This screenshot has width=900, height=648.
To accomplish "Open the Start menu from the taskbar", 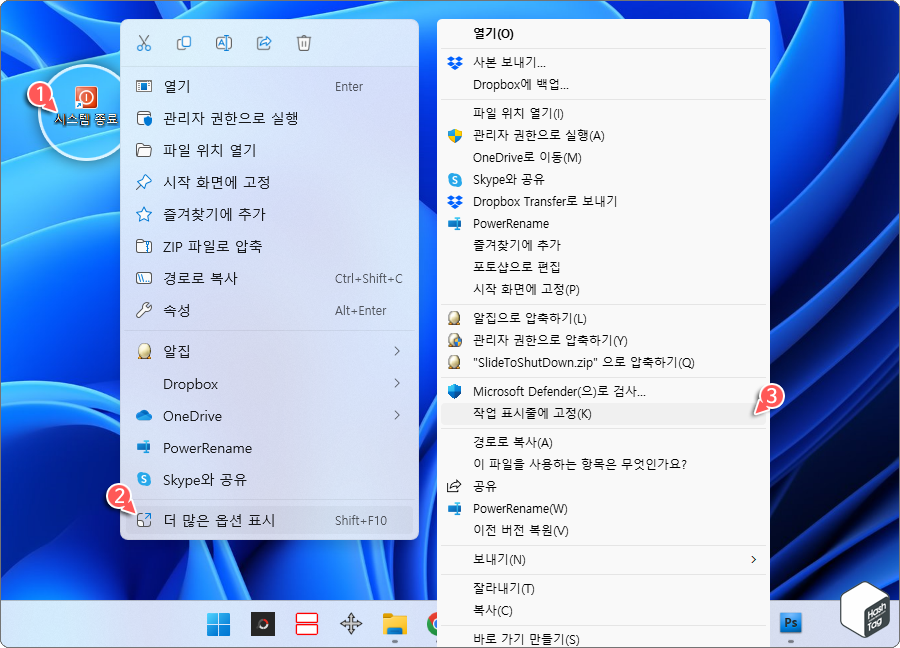I will point(218,624).
